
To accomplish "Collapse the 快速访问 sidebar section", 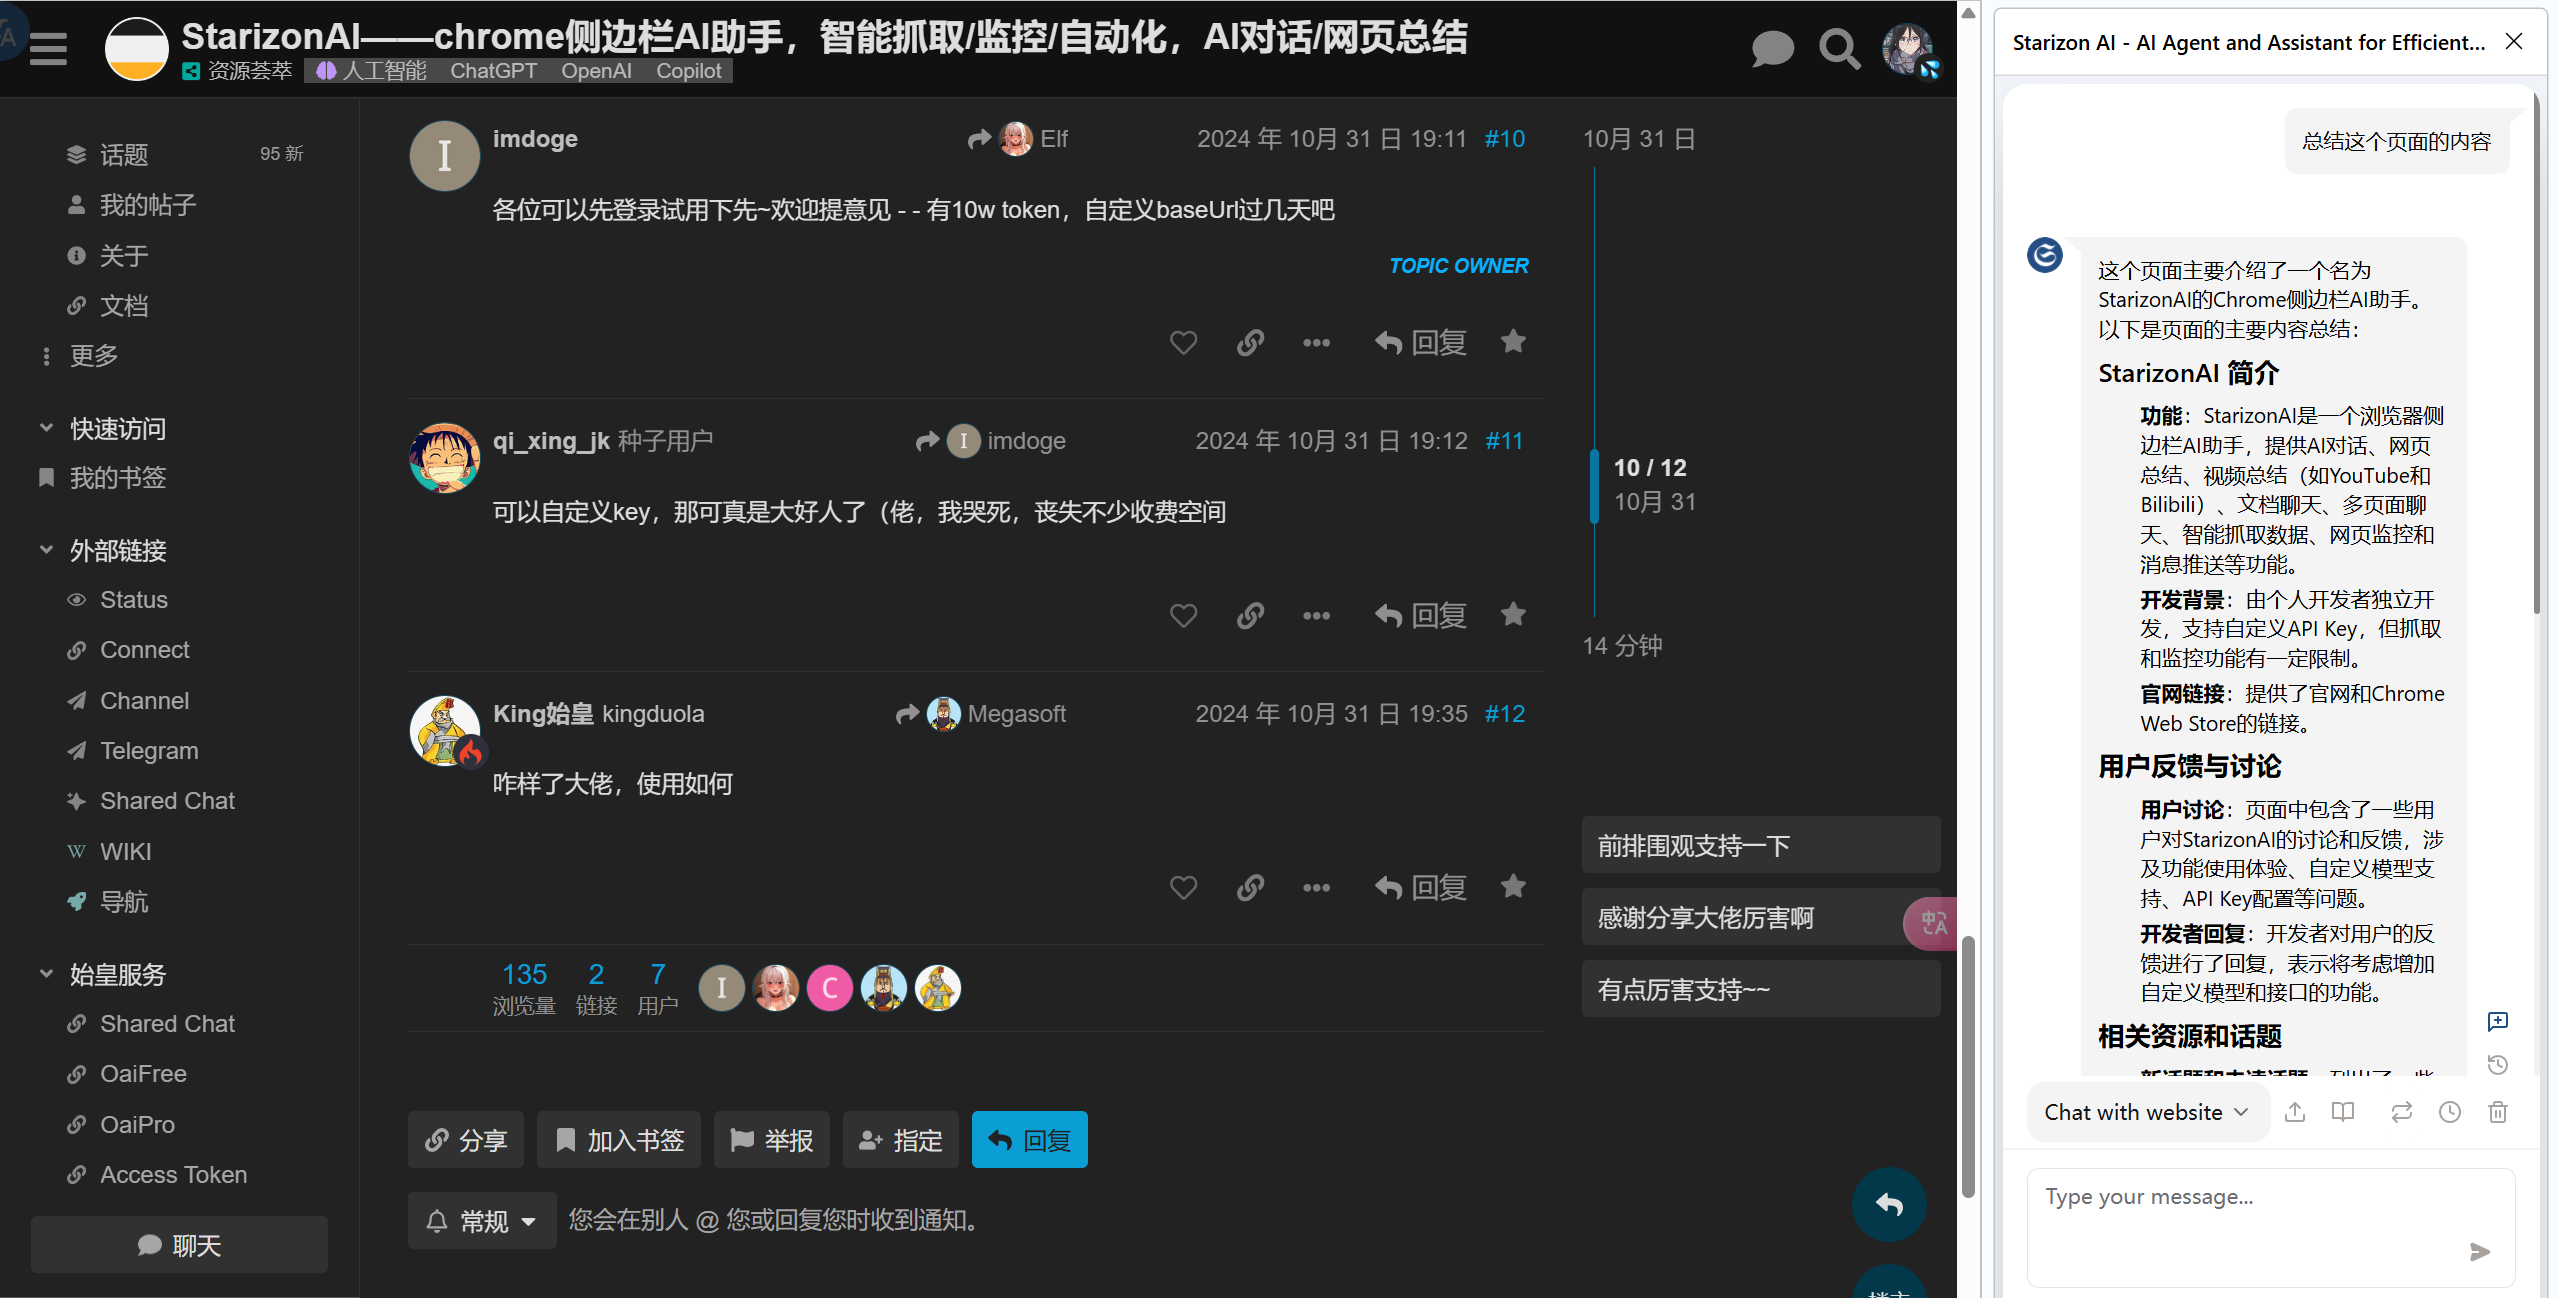I will (x=102, y=429).
